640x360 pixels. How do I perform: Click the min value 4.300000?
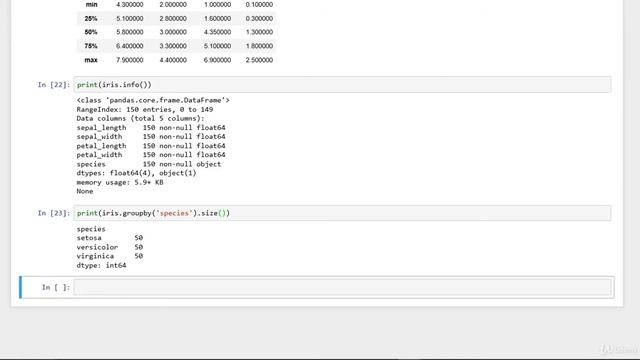click(129, 4)
